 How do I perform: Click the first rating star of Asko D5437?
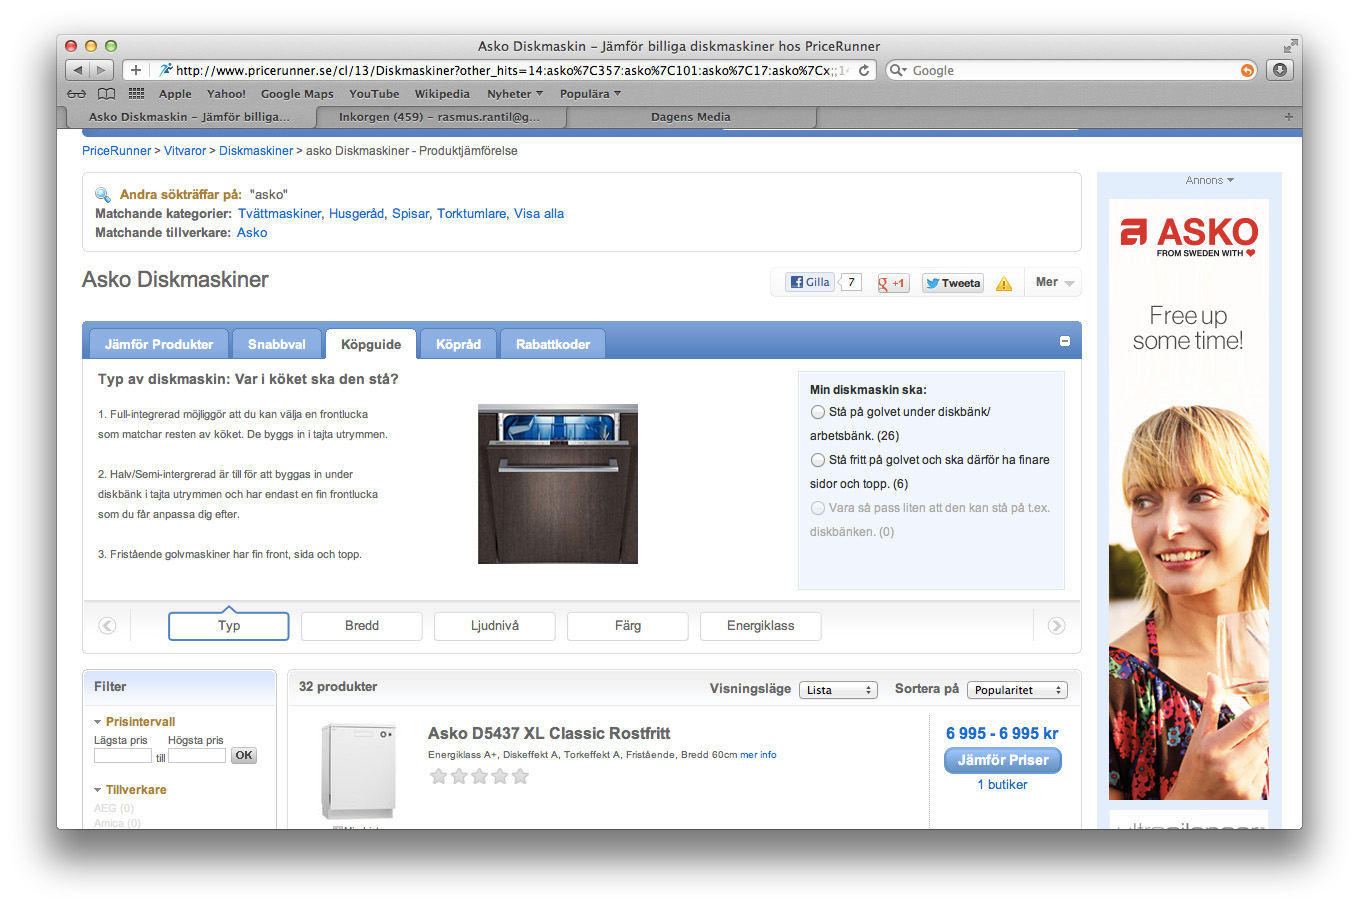tap(438, 776)
